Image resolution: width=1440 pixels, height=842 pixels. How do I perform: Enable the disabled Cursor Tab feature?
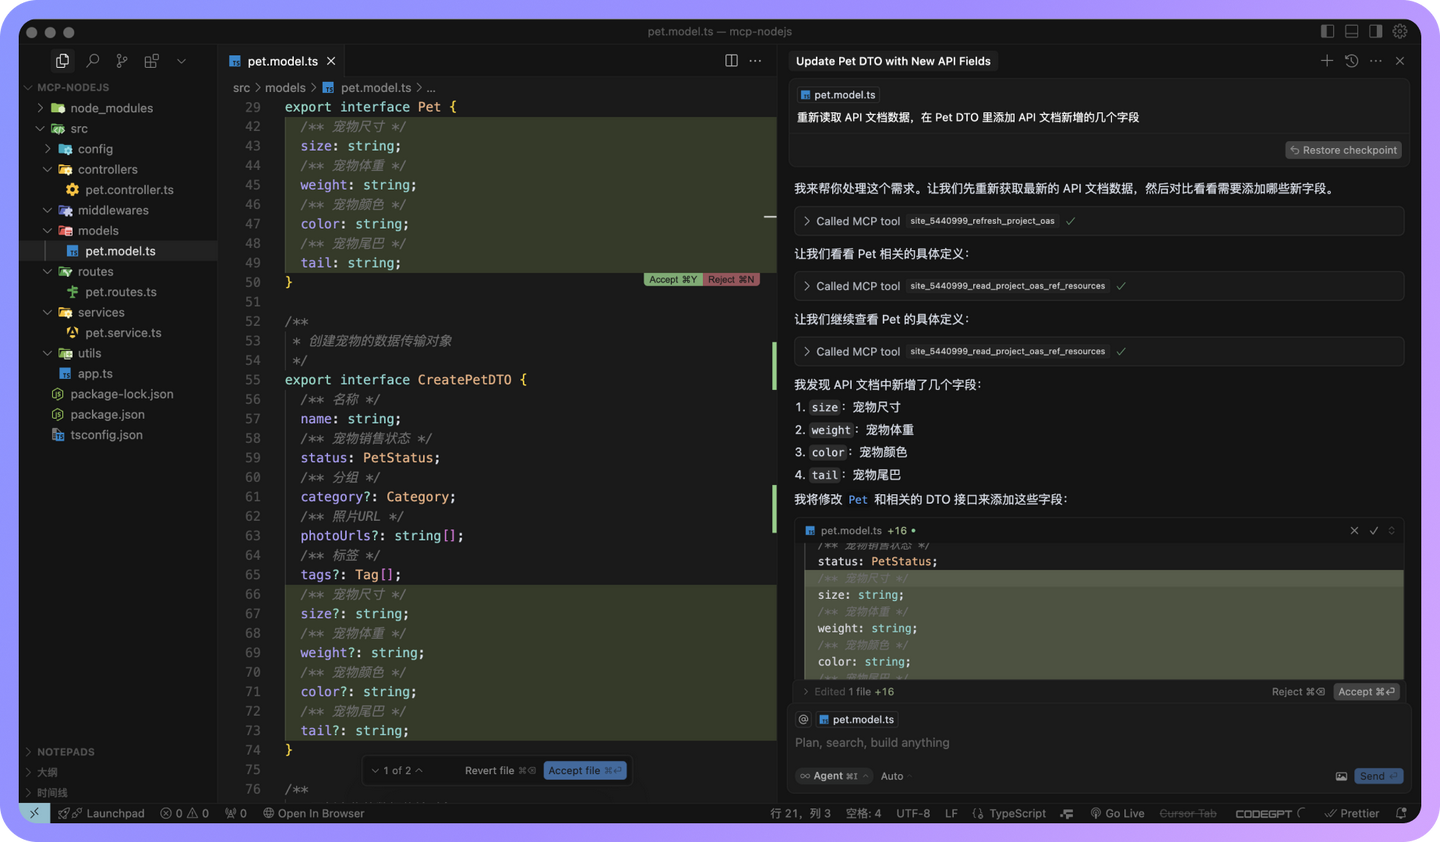click(1188, 813)
